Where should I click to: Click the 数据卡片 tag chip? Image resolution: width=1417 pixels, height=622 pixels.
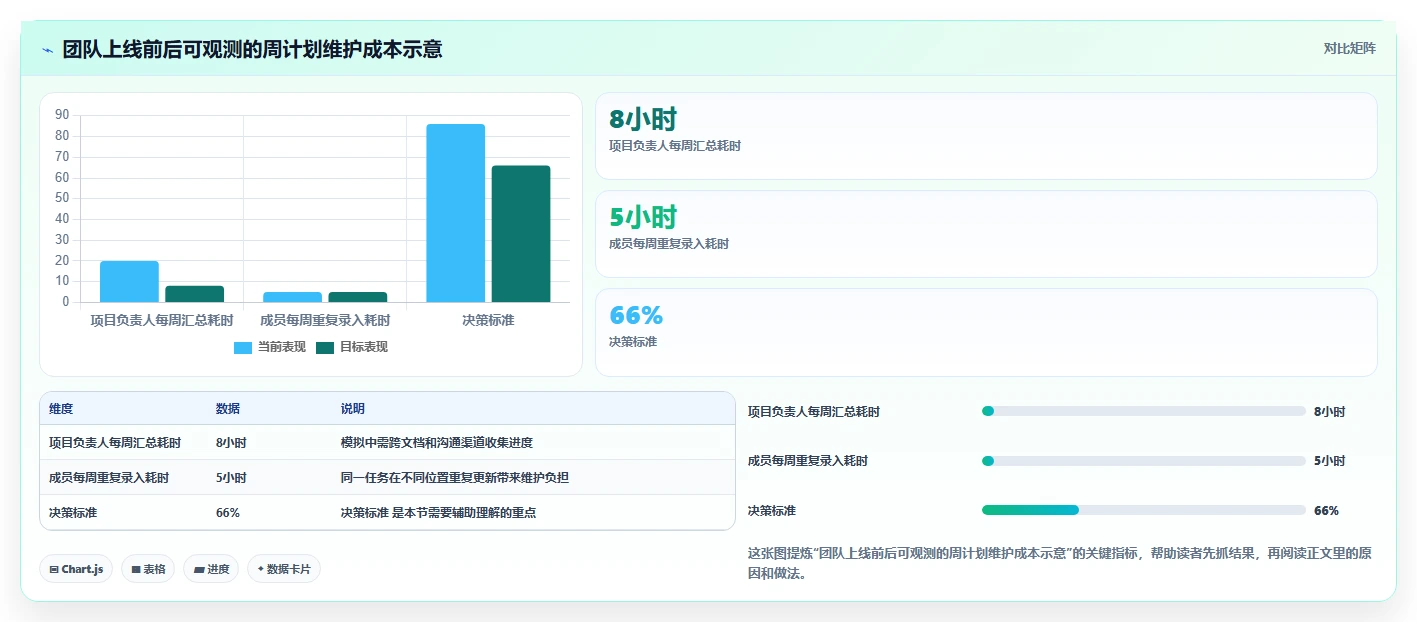(x=284, y=569)
